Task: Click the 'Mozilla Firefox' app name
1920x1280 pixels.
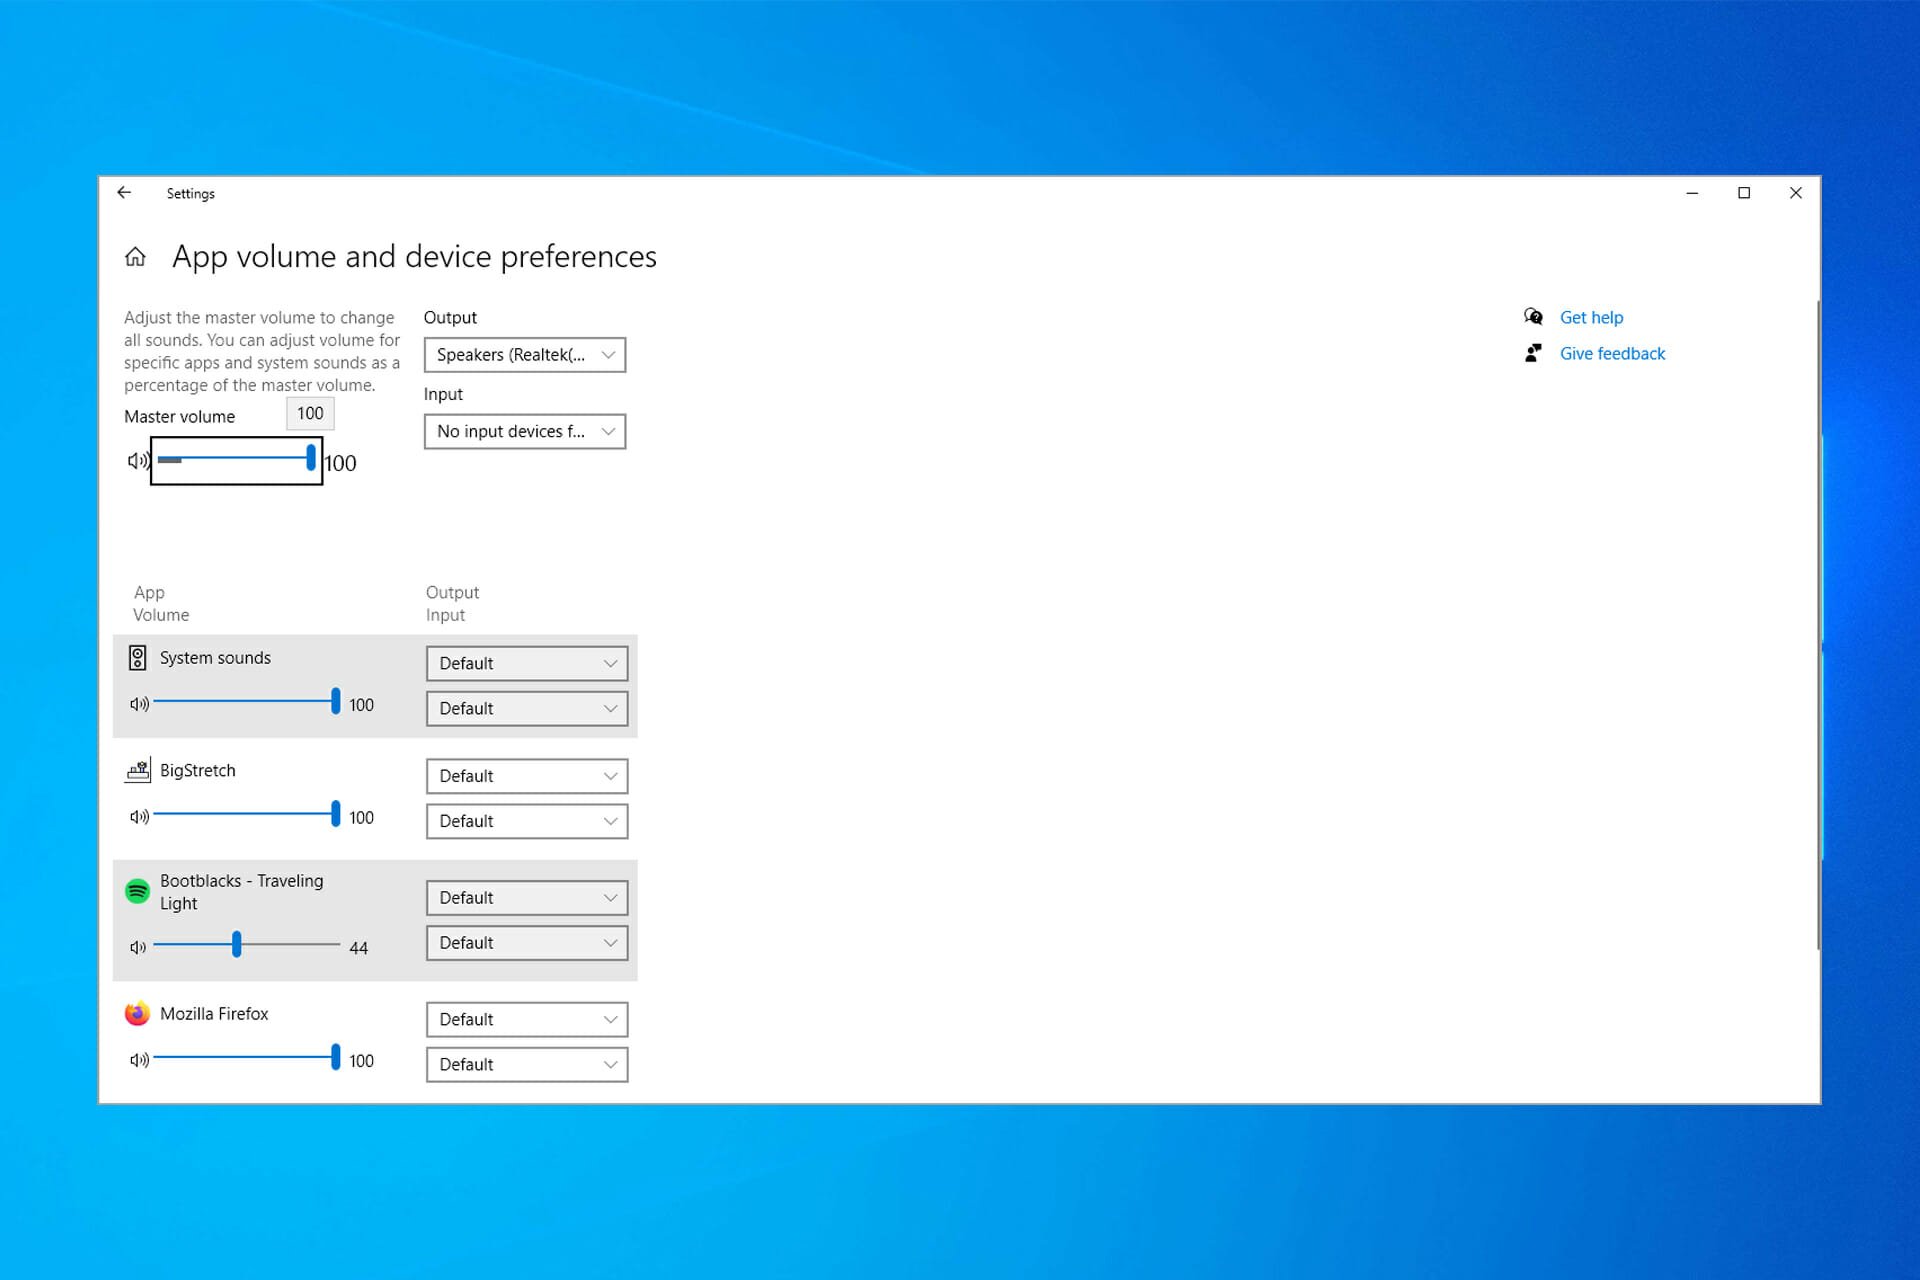Action: (214, 1014)
